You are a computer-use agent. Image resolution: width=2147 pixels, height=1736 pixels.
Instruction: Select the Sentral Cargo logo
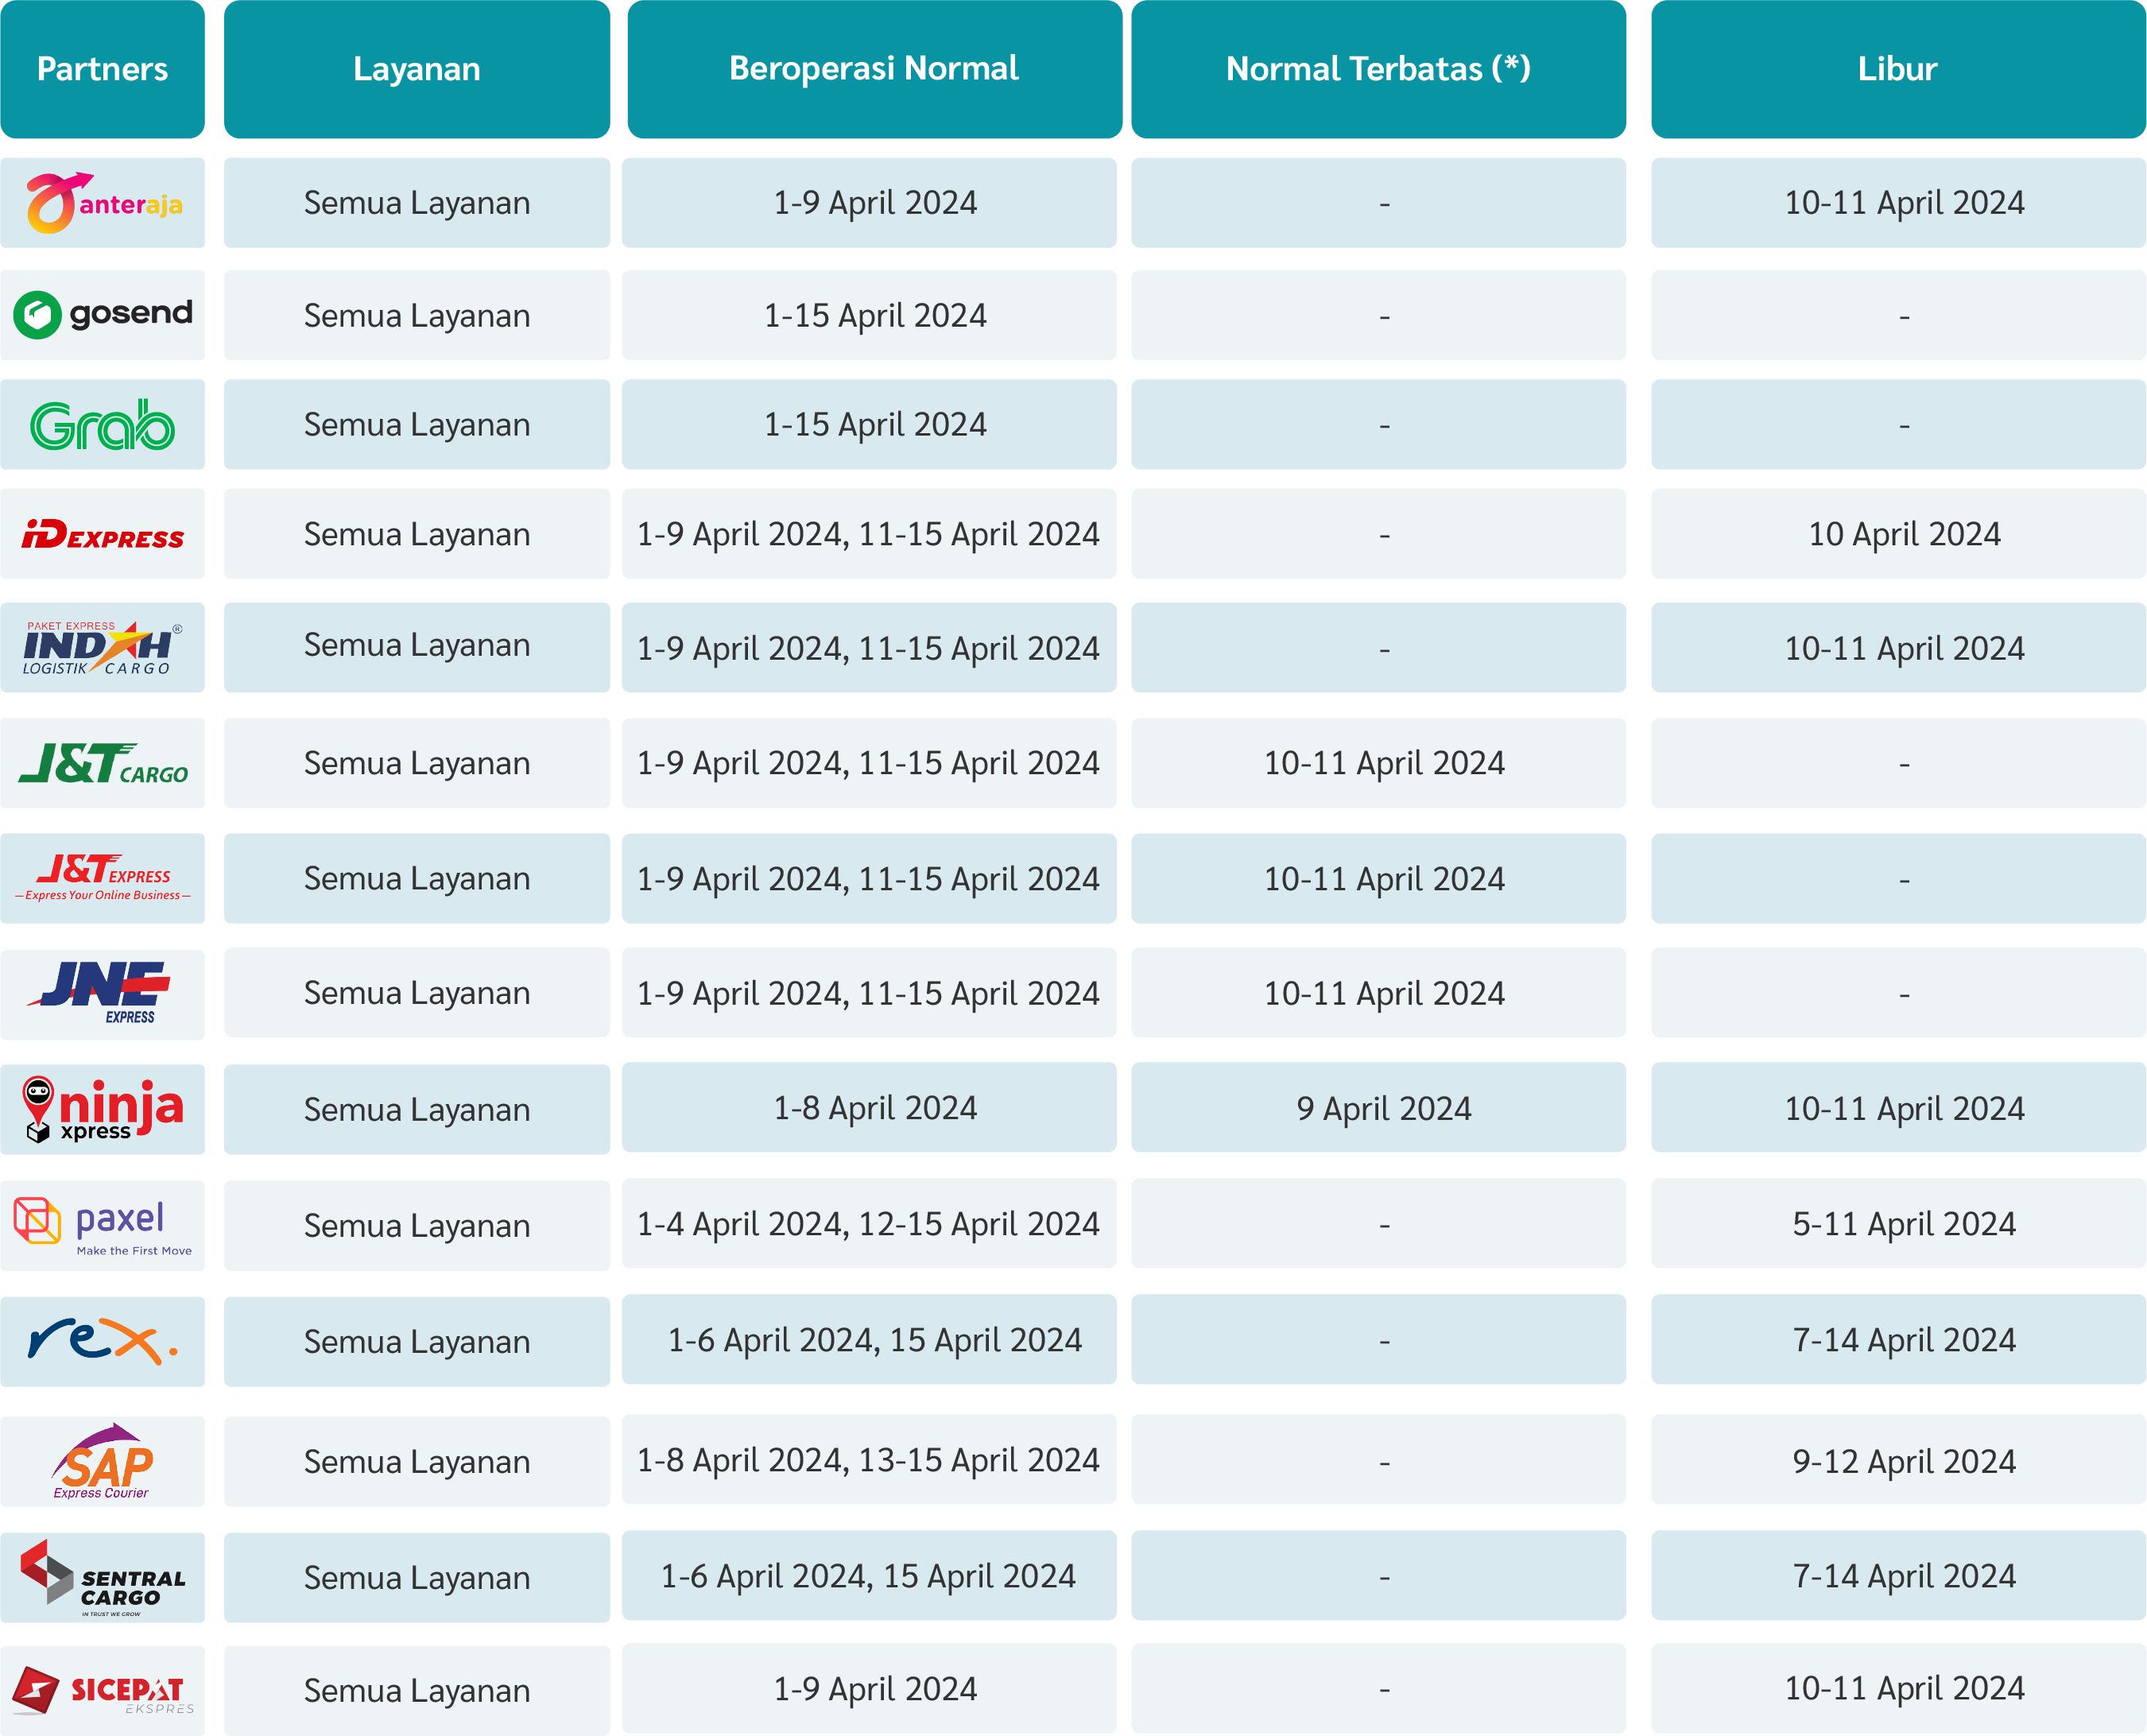102,1577
